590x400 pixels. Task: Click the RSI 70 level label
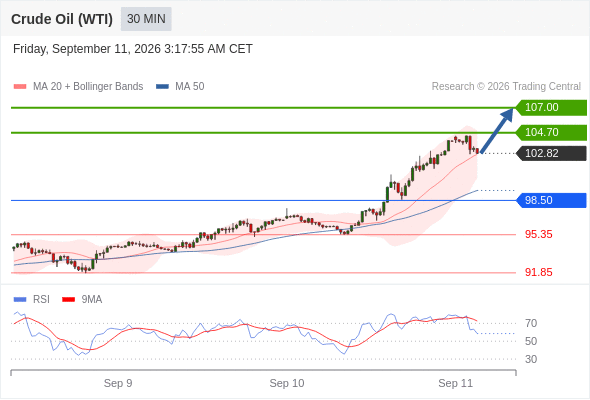pos(531,323)
